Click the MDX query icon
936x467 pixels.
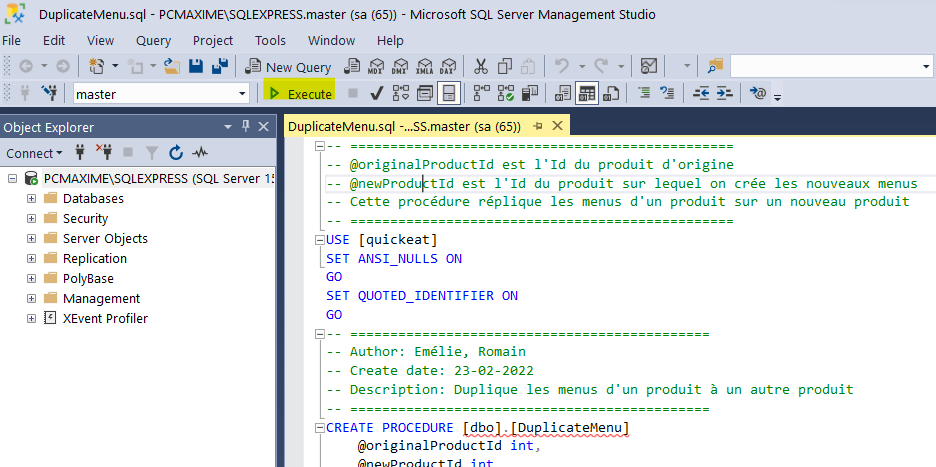[x=376, y=66]
